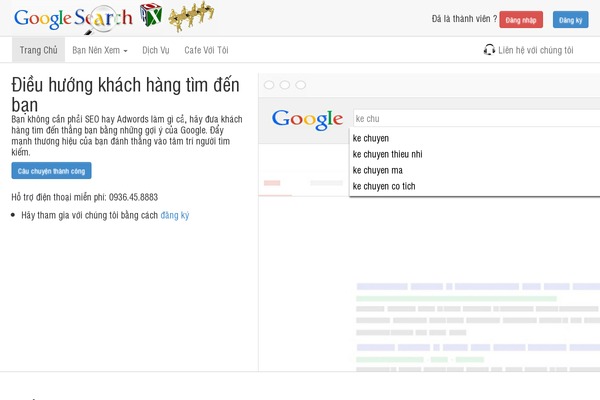
Task: Open the Cafe Với Tôi page
Action: [x=206, y=49]
